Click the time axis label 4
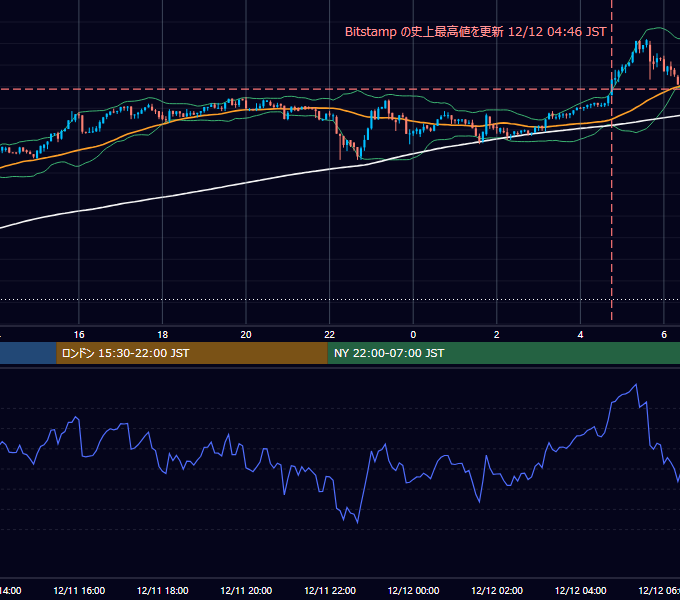This screenshot has height=600, width=680. 580,335
